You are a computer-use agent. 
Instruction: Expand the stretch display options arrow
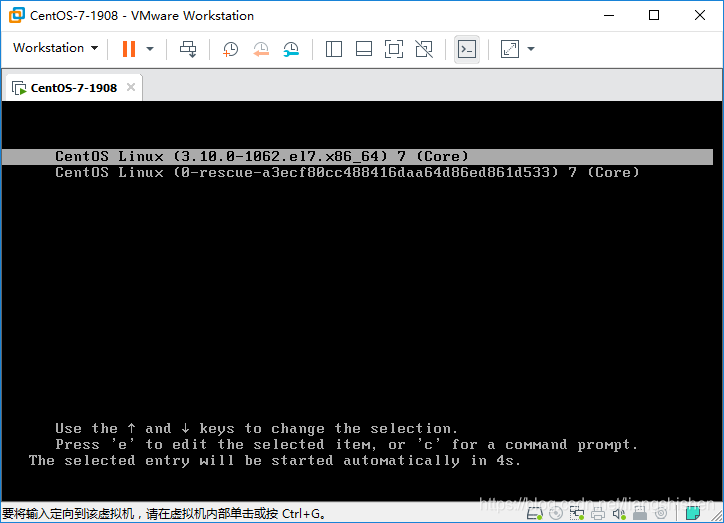531,49
